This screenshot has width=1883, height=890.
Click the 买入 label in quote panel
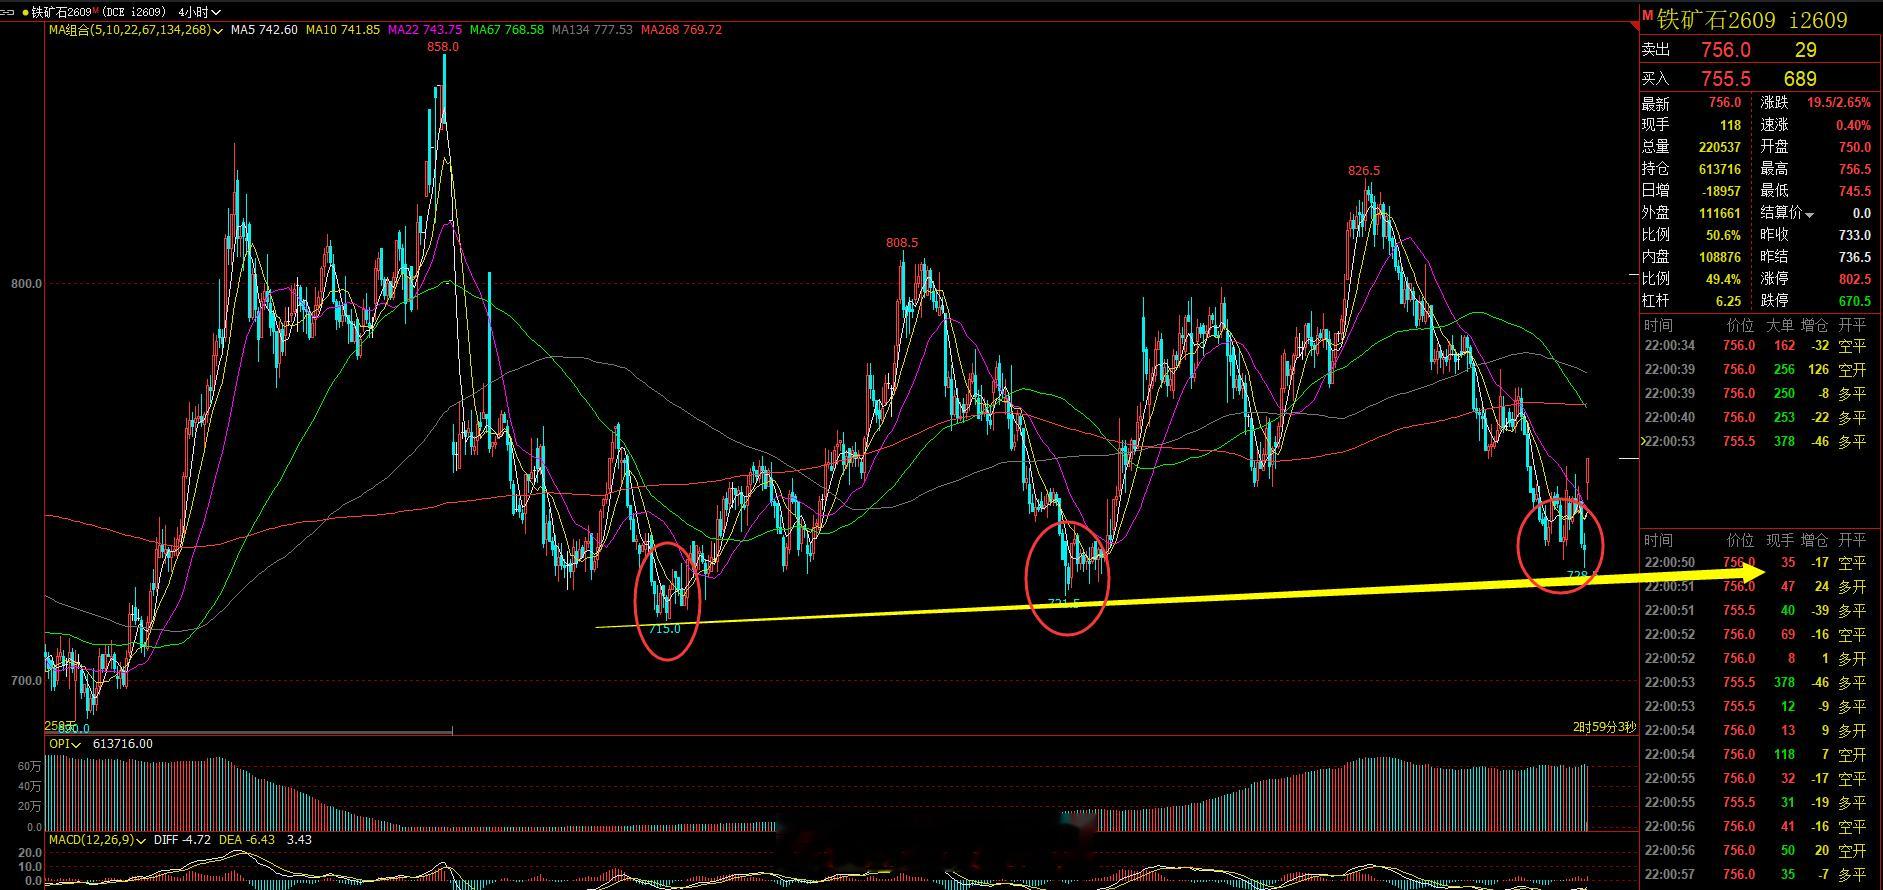1656,78
